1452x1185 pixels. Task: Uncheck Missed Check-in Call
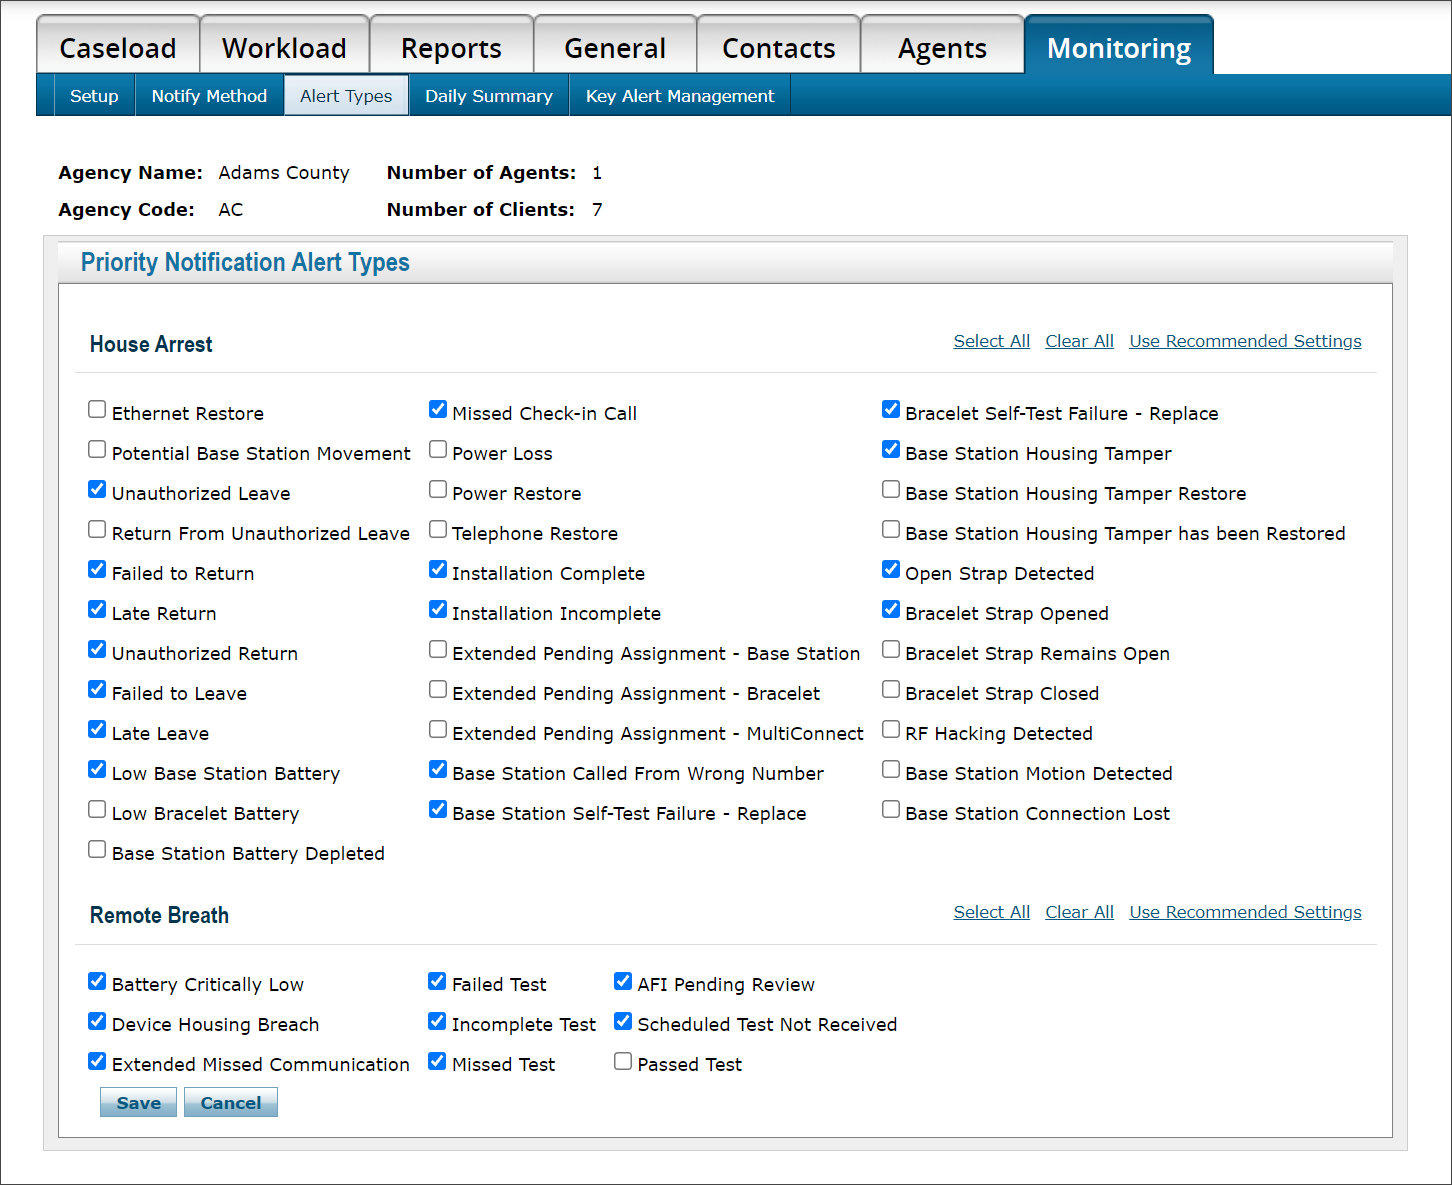(437, 409)
